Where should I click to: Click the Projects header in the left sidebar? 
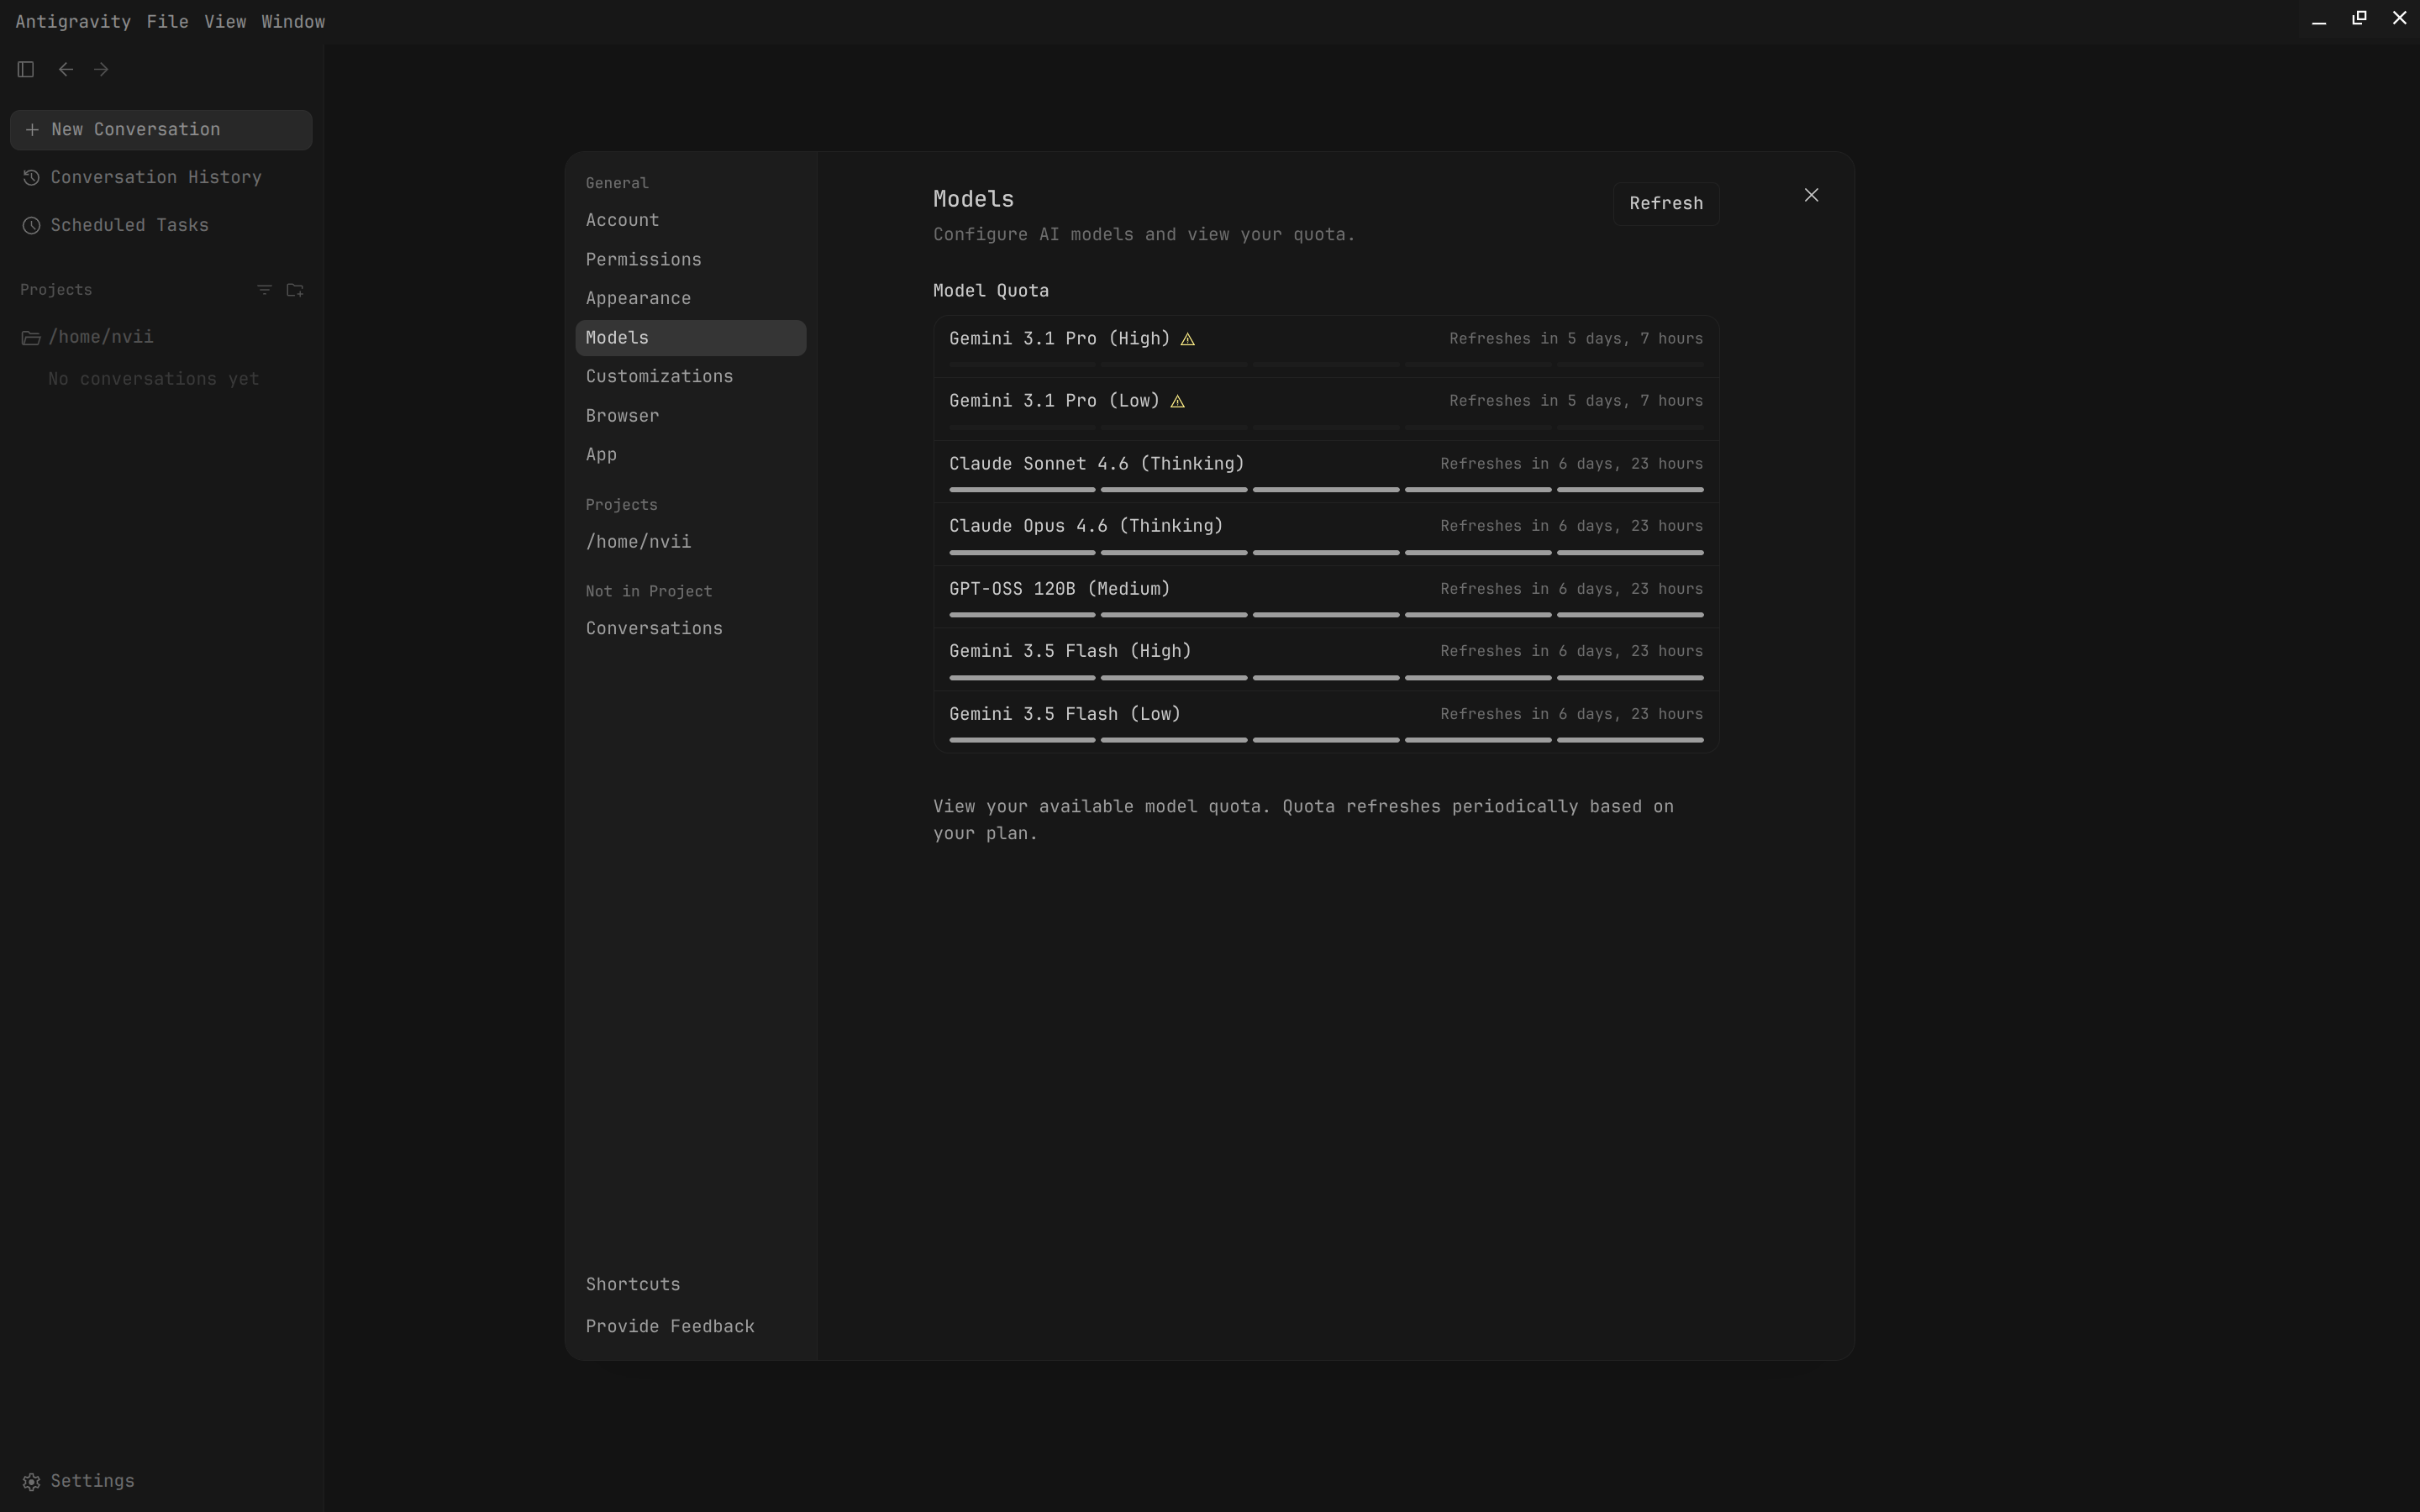[56, 290]
